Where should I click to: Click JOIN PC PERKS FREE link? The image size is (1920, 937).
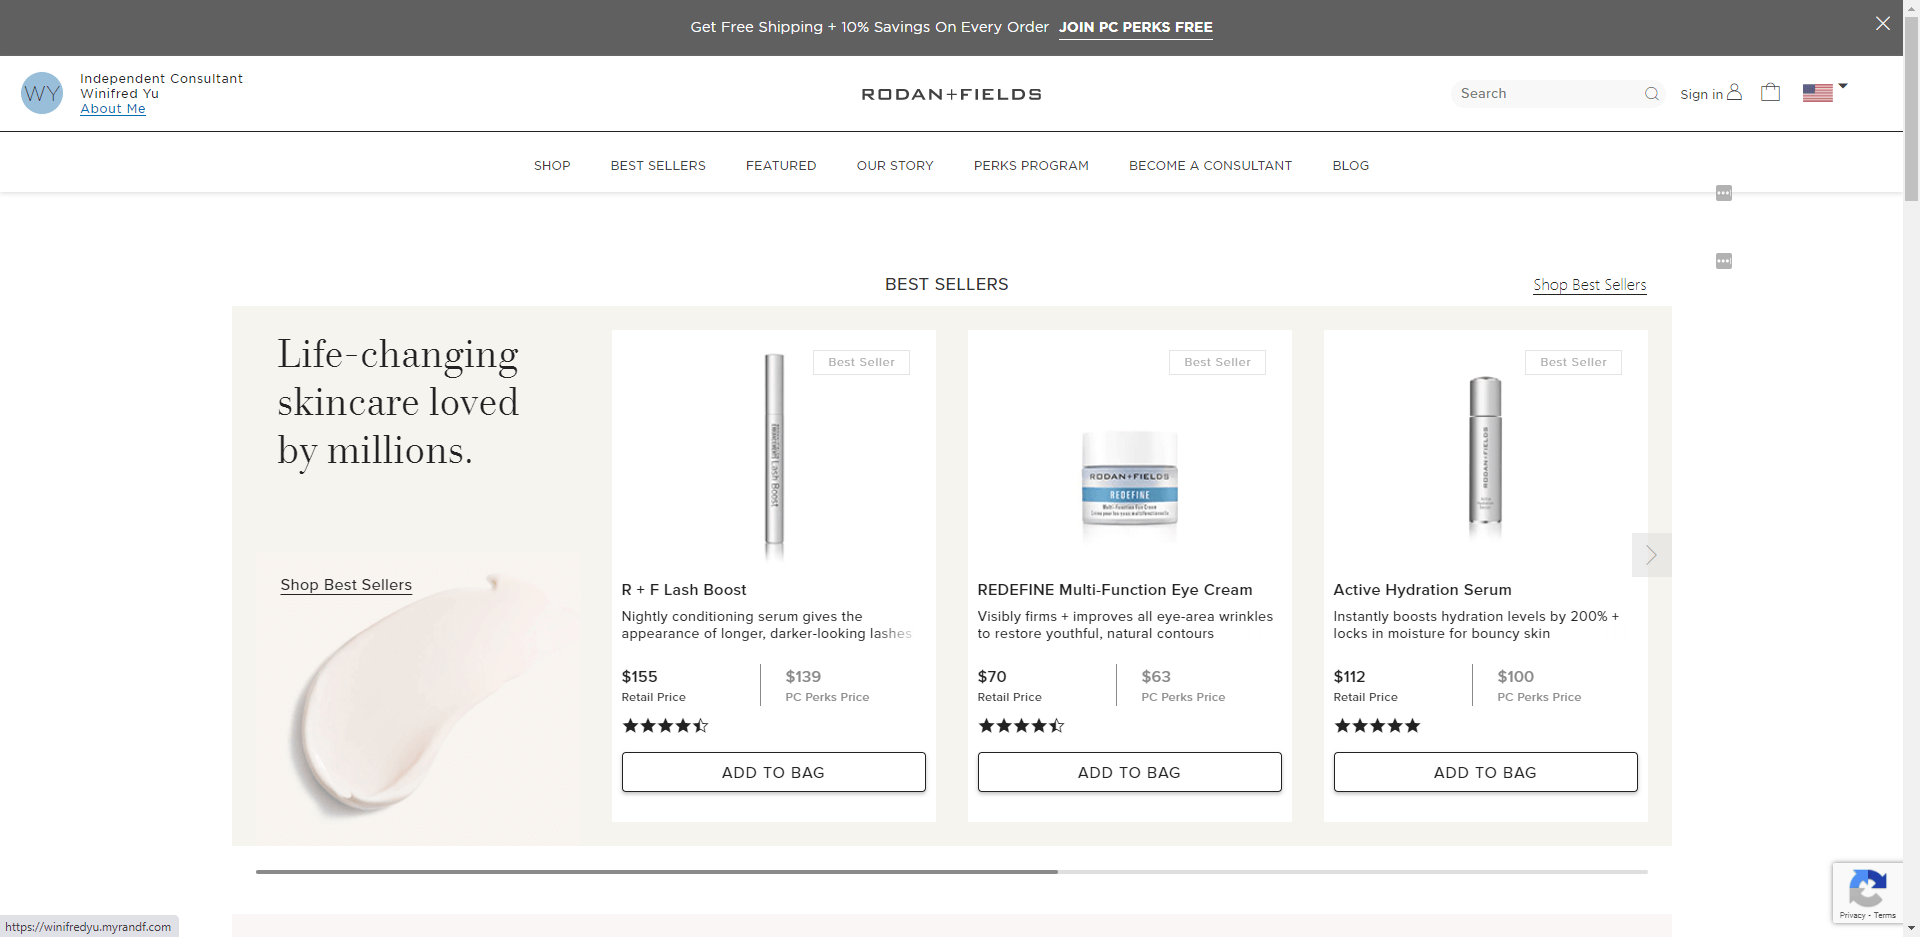(x=1135, y=27)
